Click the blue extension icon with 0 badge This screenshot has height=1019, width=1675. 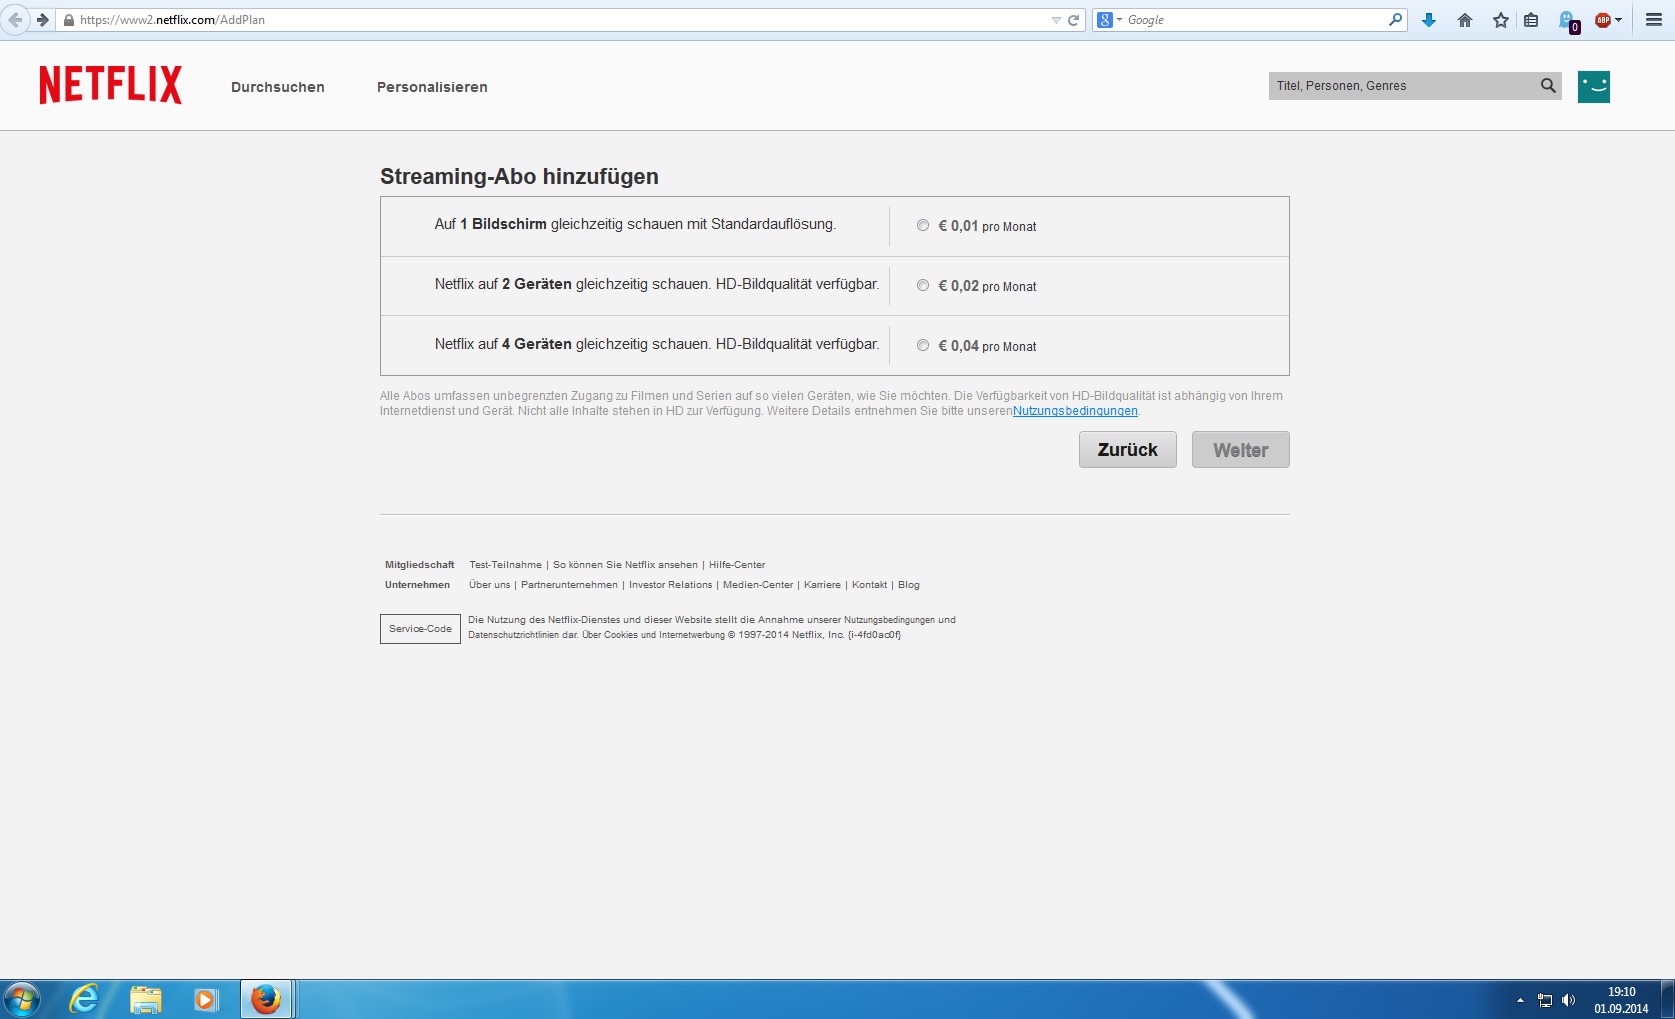(1569, 21)
